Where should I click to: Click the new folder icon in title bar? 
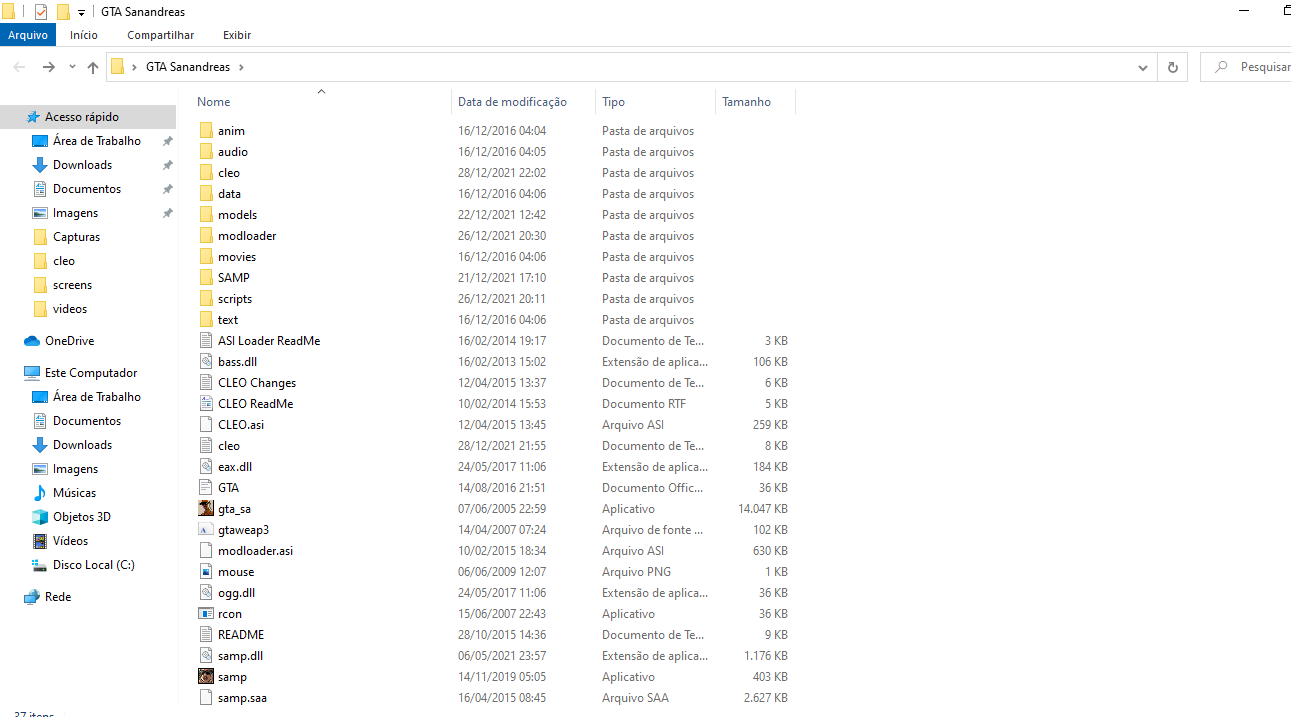click(x=63, y=12)
